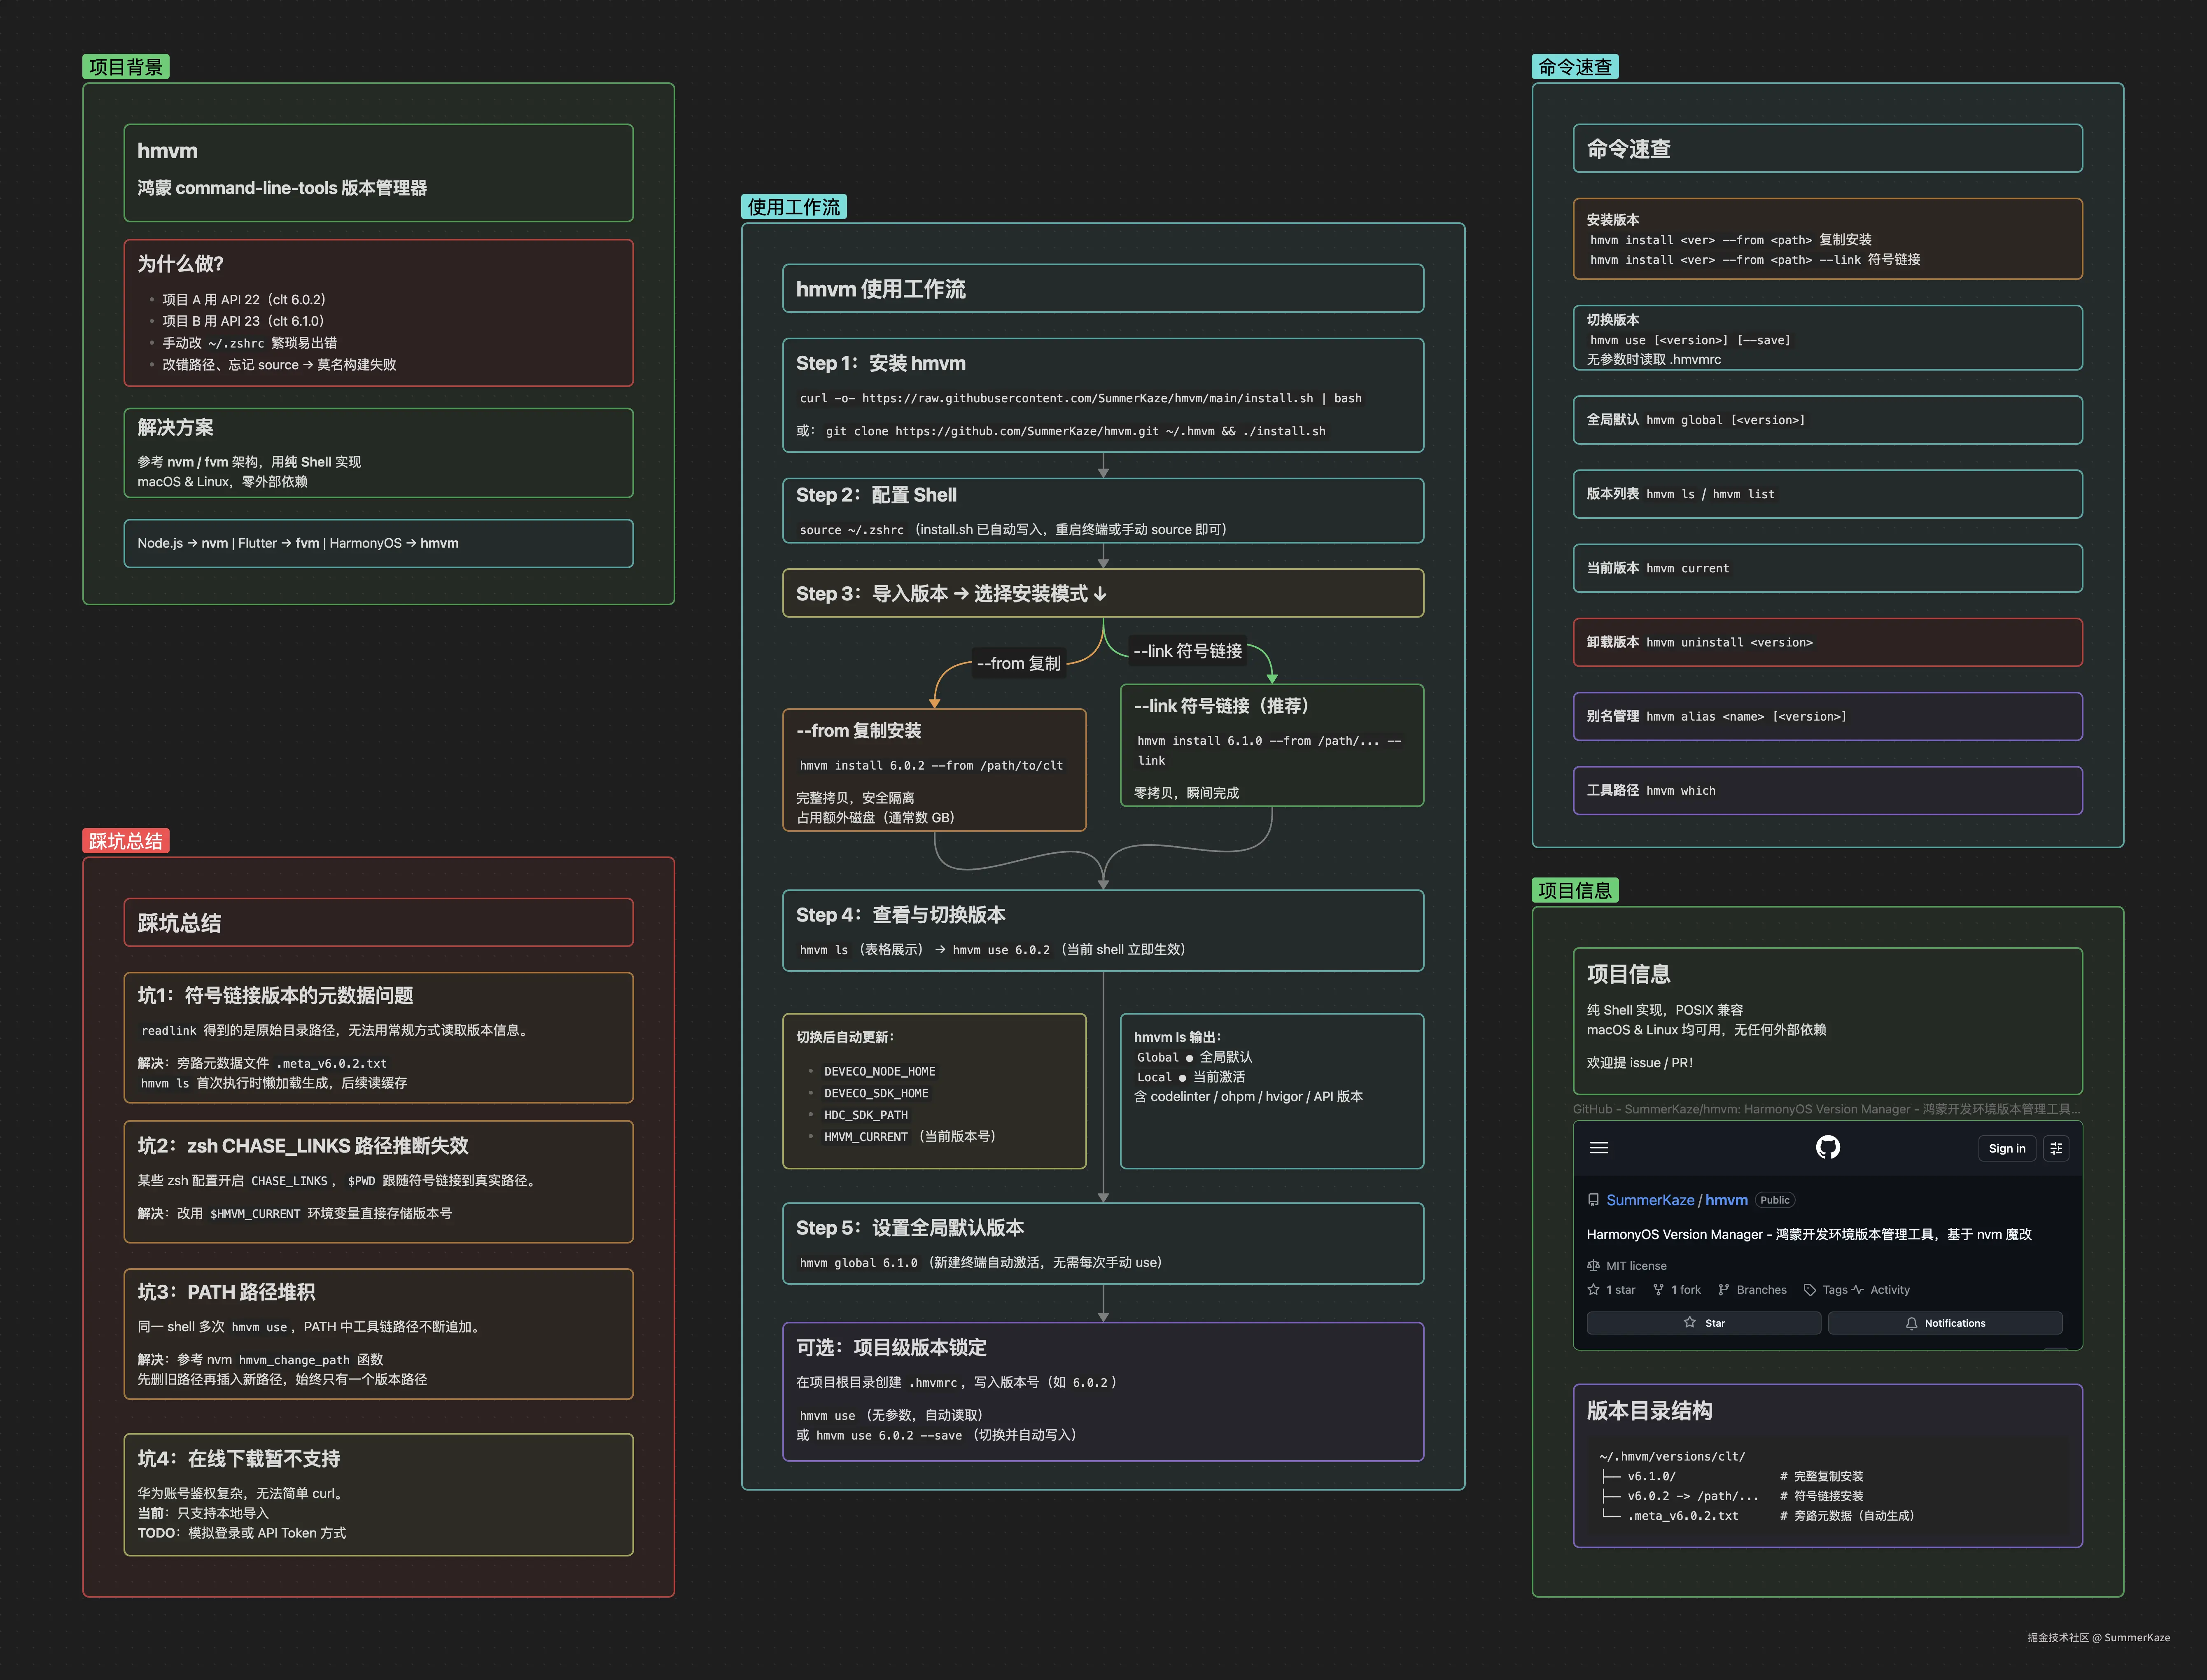2207x1680 pixels.
Task: Open the hmvm repository name link
Action: click(x=1726, y=1200)
